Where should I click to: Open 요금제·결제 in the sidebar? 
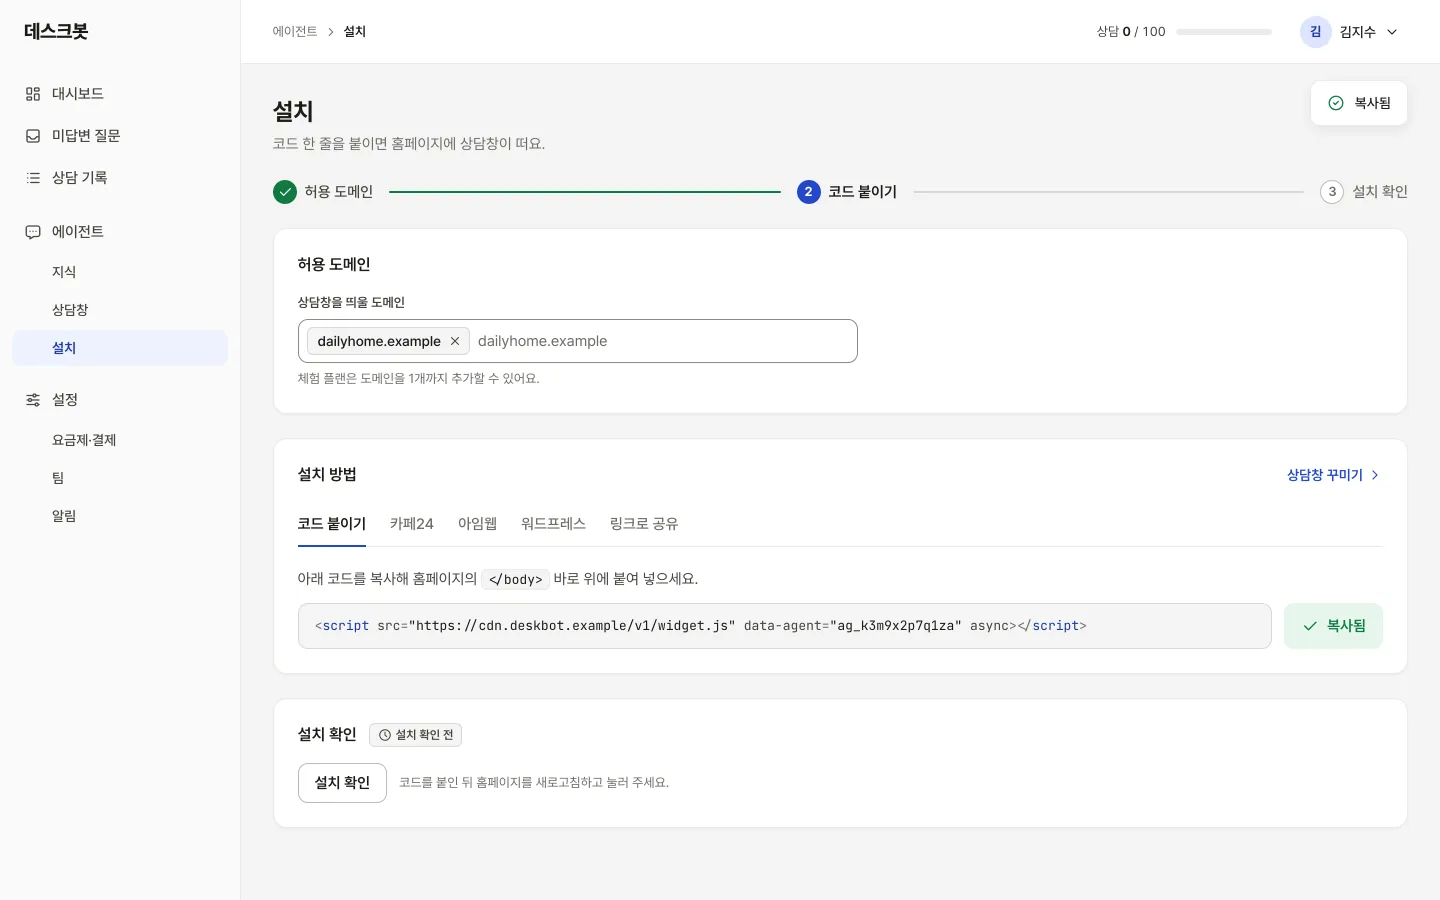point(120,440)
